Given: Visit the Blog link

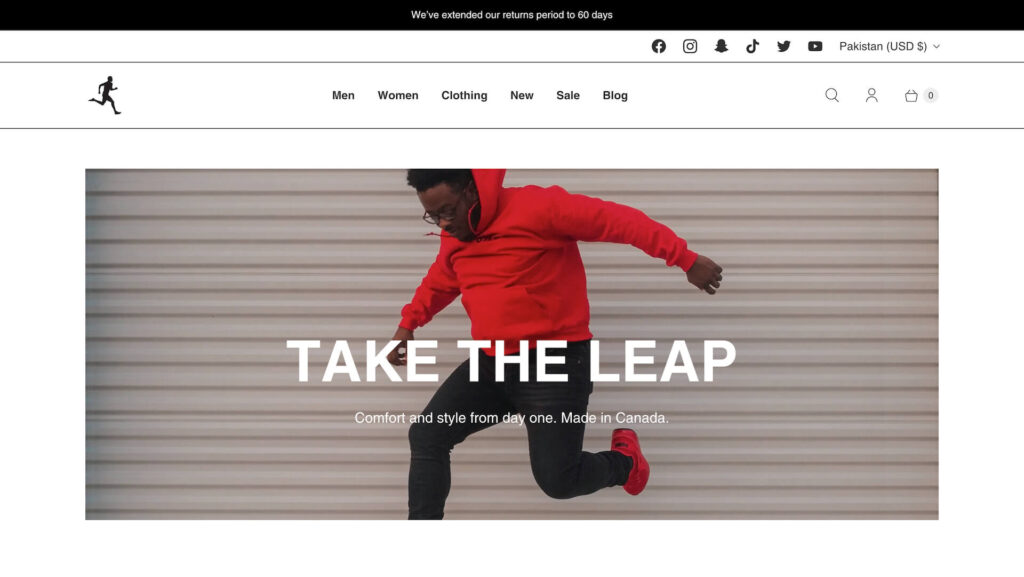Looking at the screenshot, I should click(x=615, y=95).
